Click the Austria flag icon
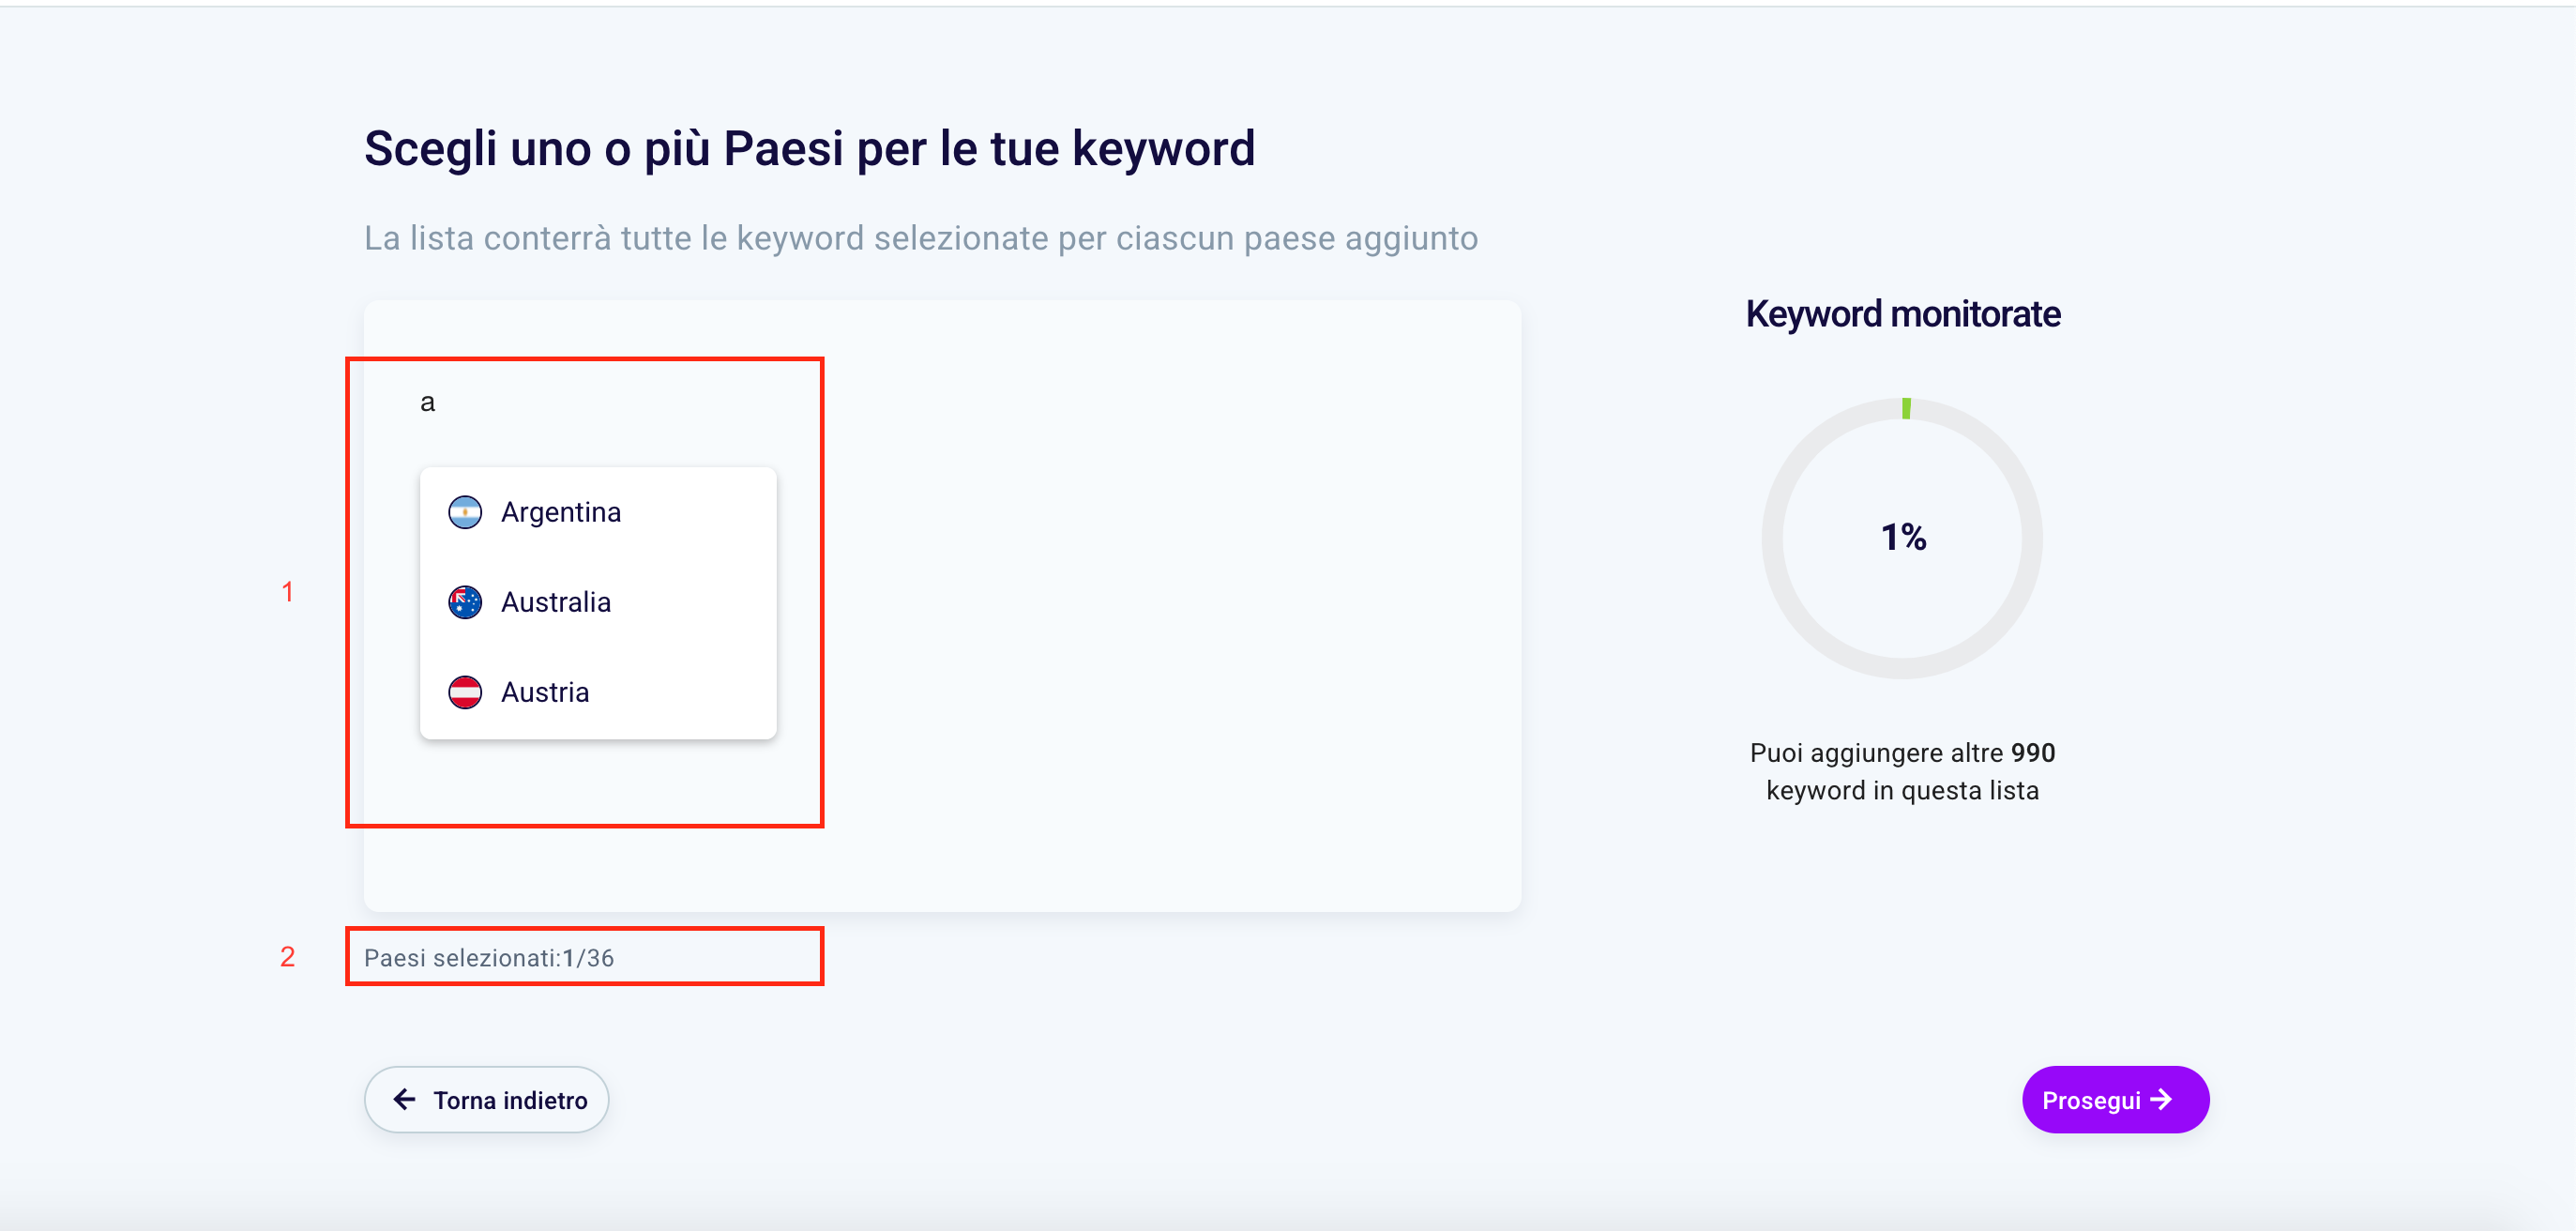This screenshot has width=2576, height=1231. (465, 692)
